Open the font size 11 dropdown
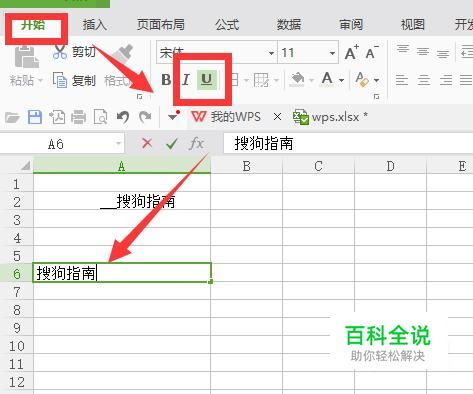The image size is (473, 394). click(332, 53)
